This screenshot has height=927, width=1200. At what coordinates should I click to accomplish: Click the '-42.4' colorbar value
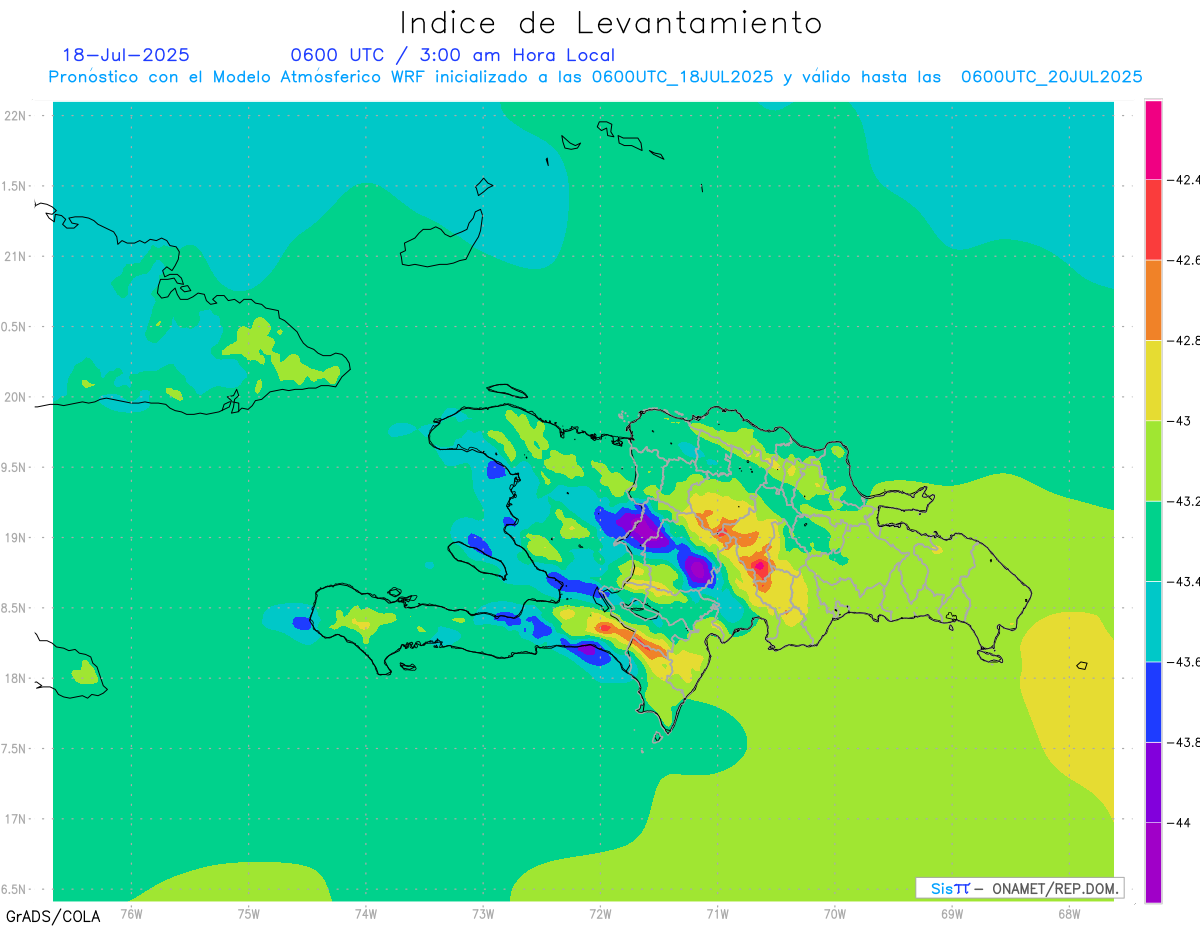[x=1182, y=180]
